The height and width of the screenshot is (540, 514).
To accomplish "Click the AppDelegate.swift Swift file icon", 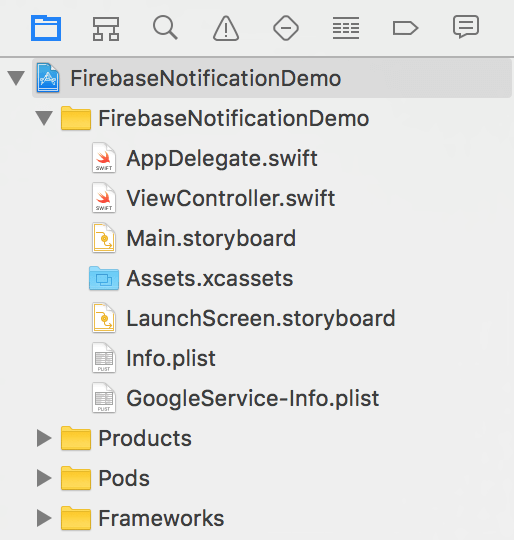I will [x=104, y=158].
